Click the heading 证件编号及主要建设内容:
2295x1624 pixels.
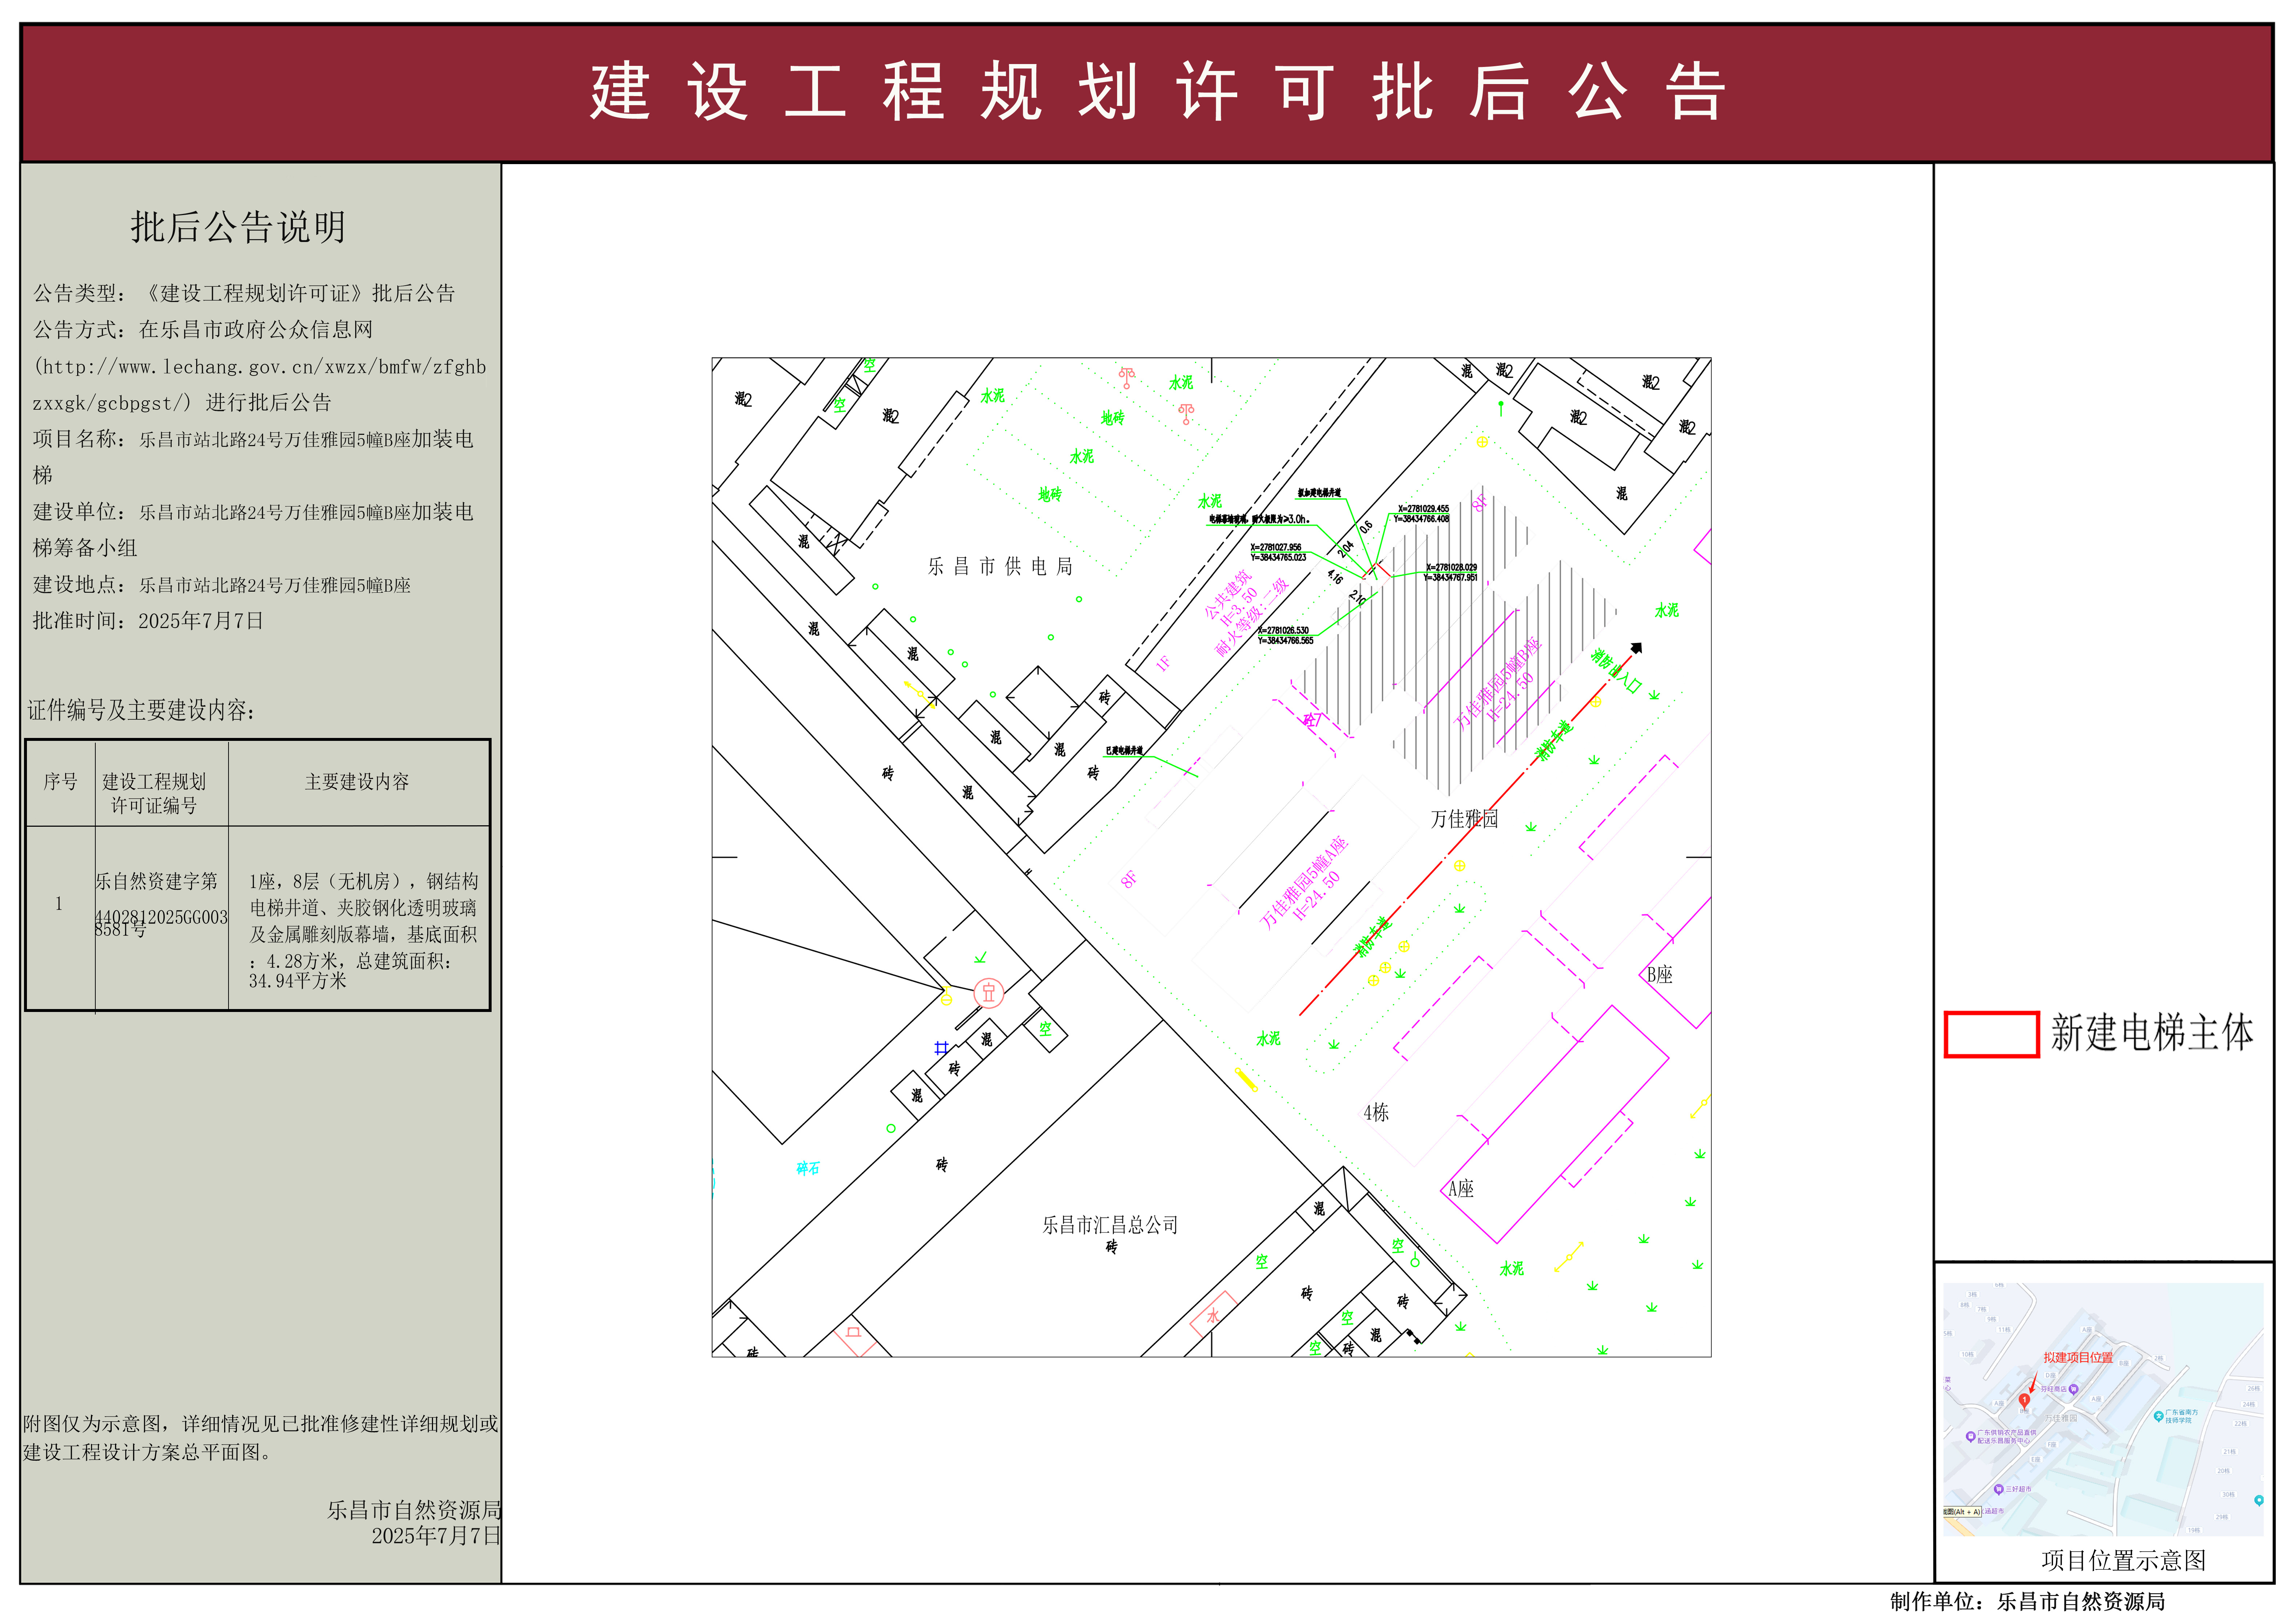141,710
